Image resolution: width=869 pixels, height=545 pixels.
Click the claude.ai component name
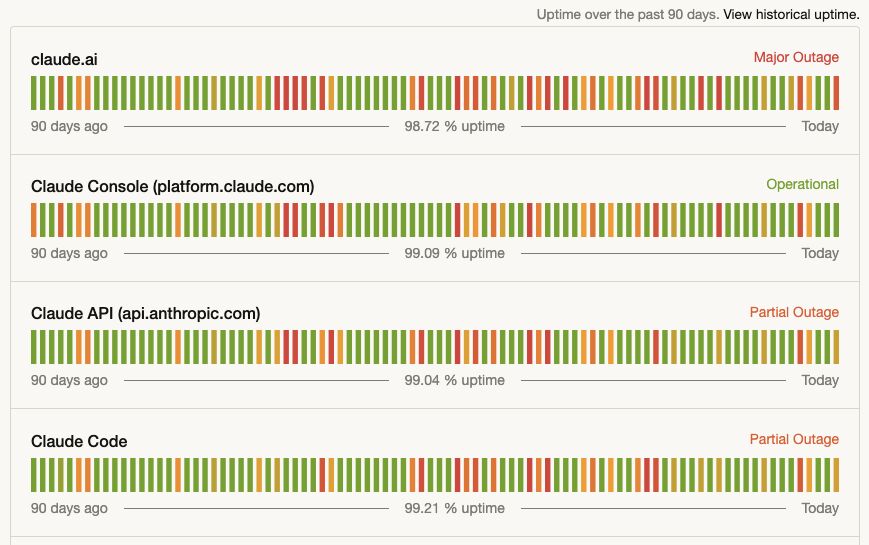(64, 59)
